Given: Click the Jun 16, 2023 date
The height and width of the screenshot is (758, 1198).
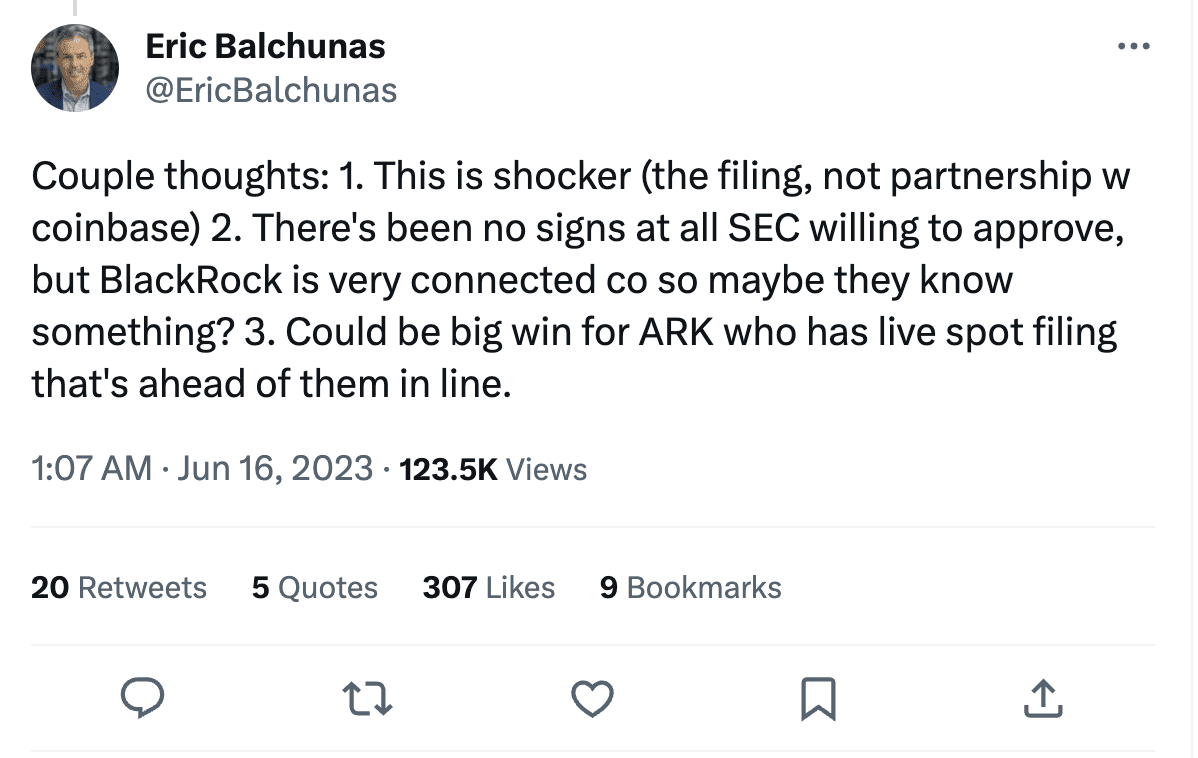Looking at the screenshot, I should [275, 468].
